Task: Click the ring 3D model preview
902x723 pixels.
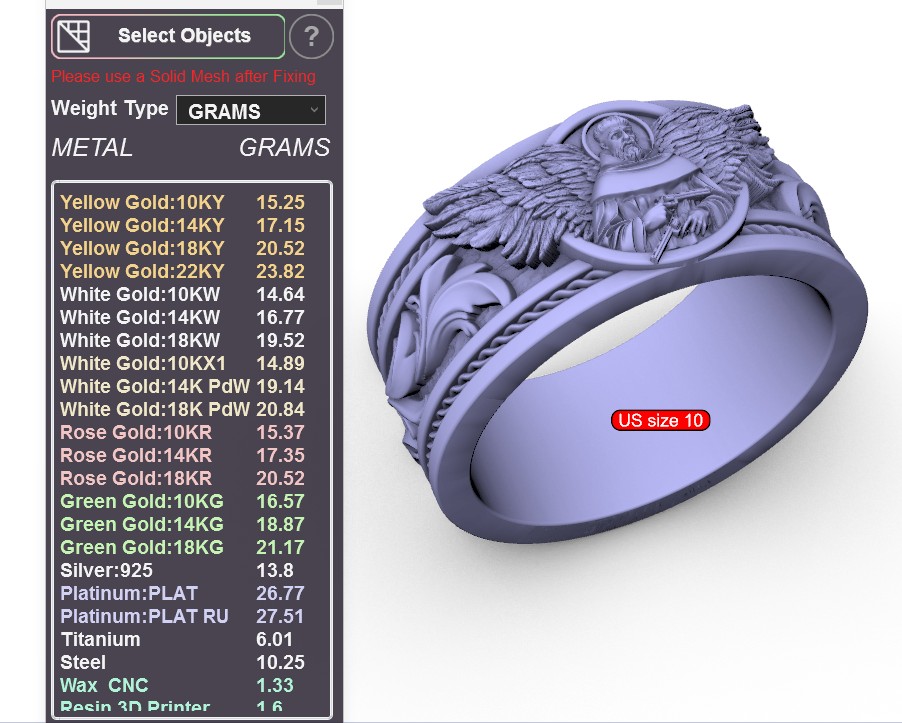Action: point(617,322)
